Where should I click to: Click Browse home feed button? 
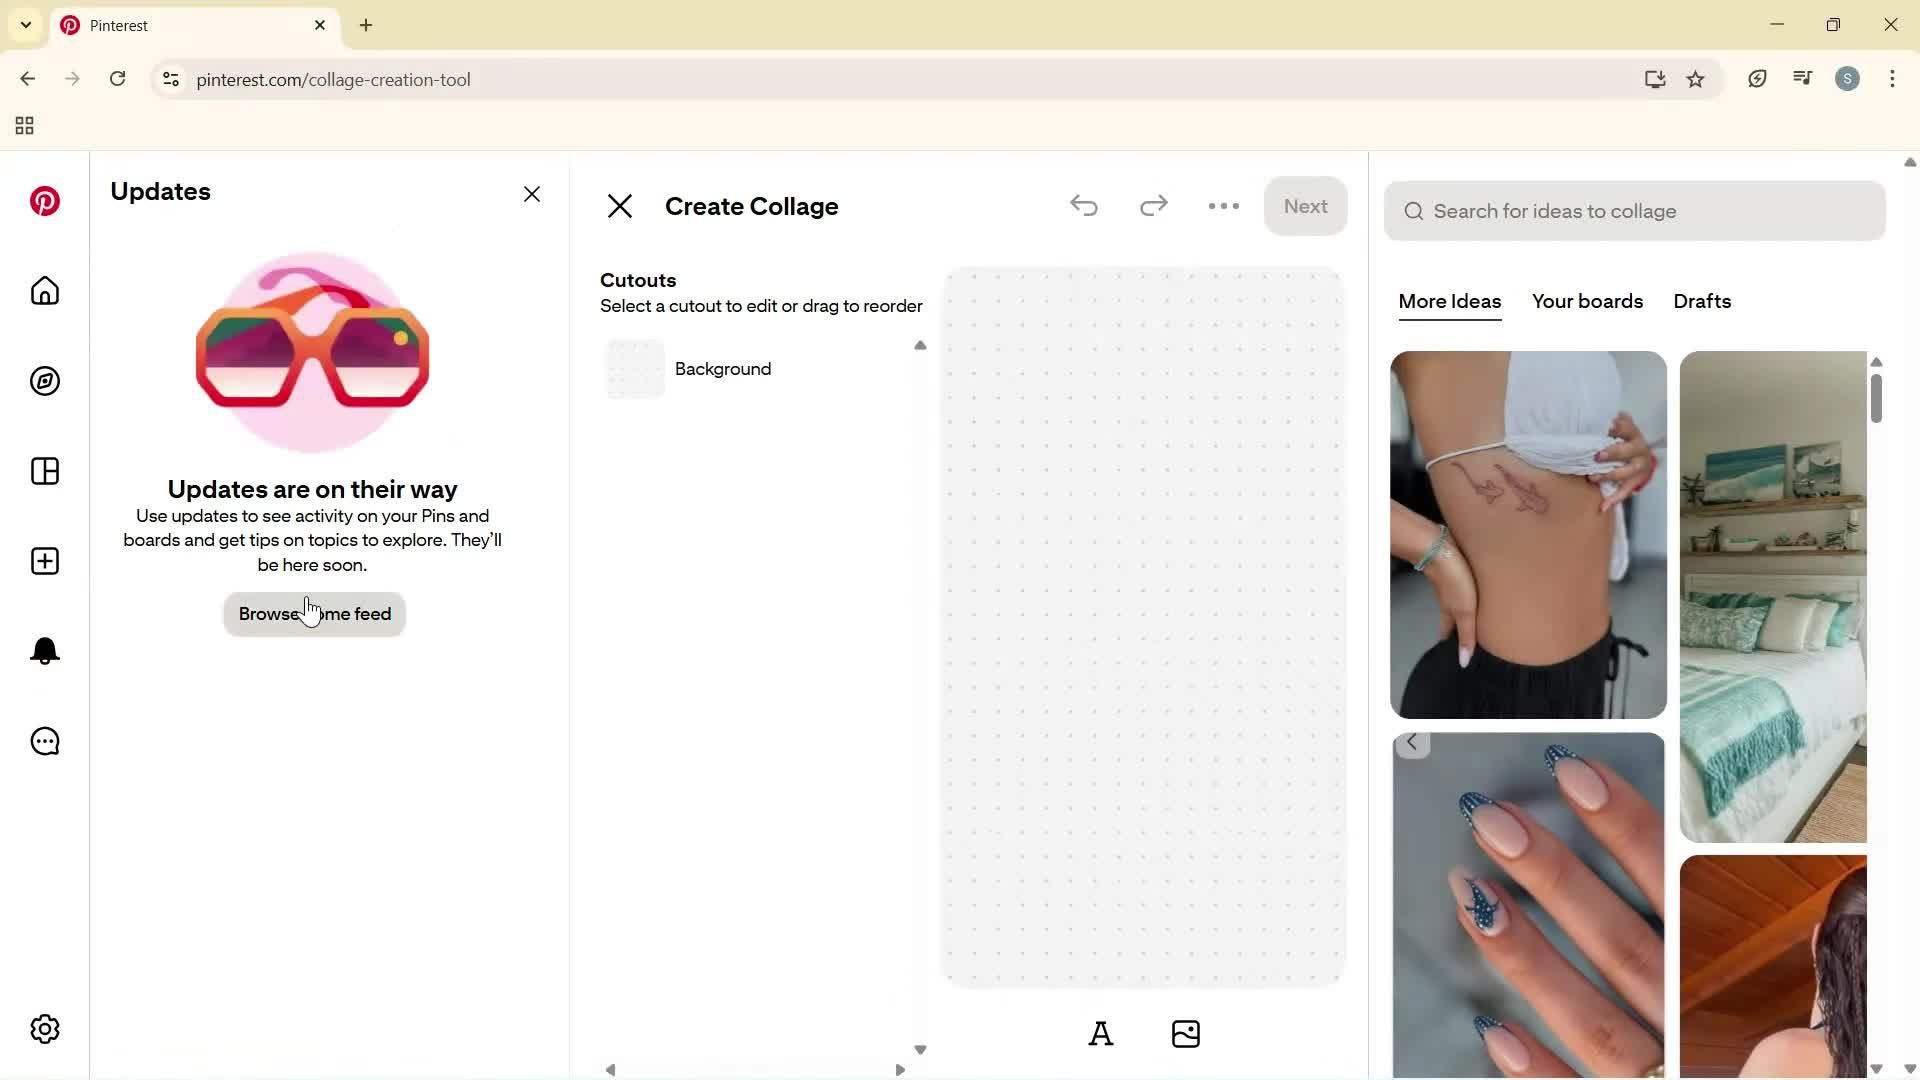pyautogui.click(x=313, y=613)
